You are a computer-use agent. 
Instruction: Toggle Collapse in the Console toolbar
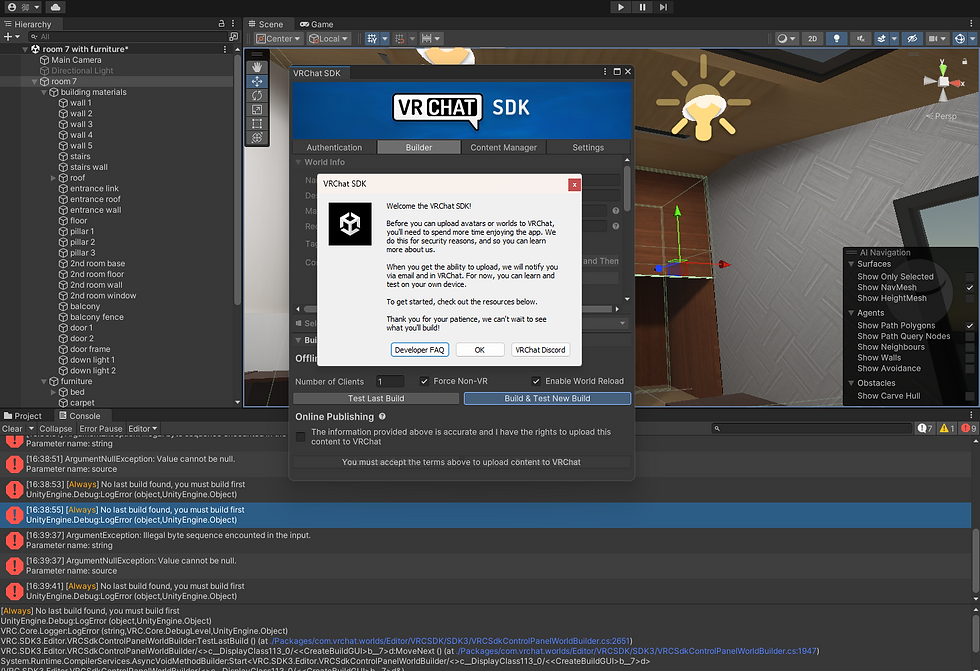click(x=56, y=429)
